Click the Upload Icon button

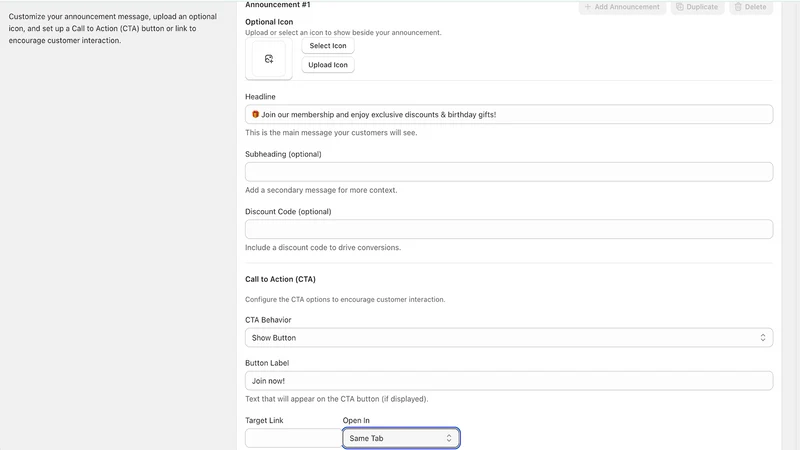pos(328,65)
